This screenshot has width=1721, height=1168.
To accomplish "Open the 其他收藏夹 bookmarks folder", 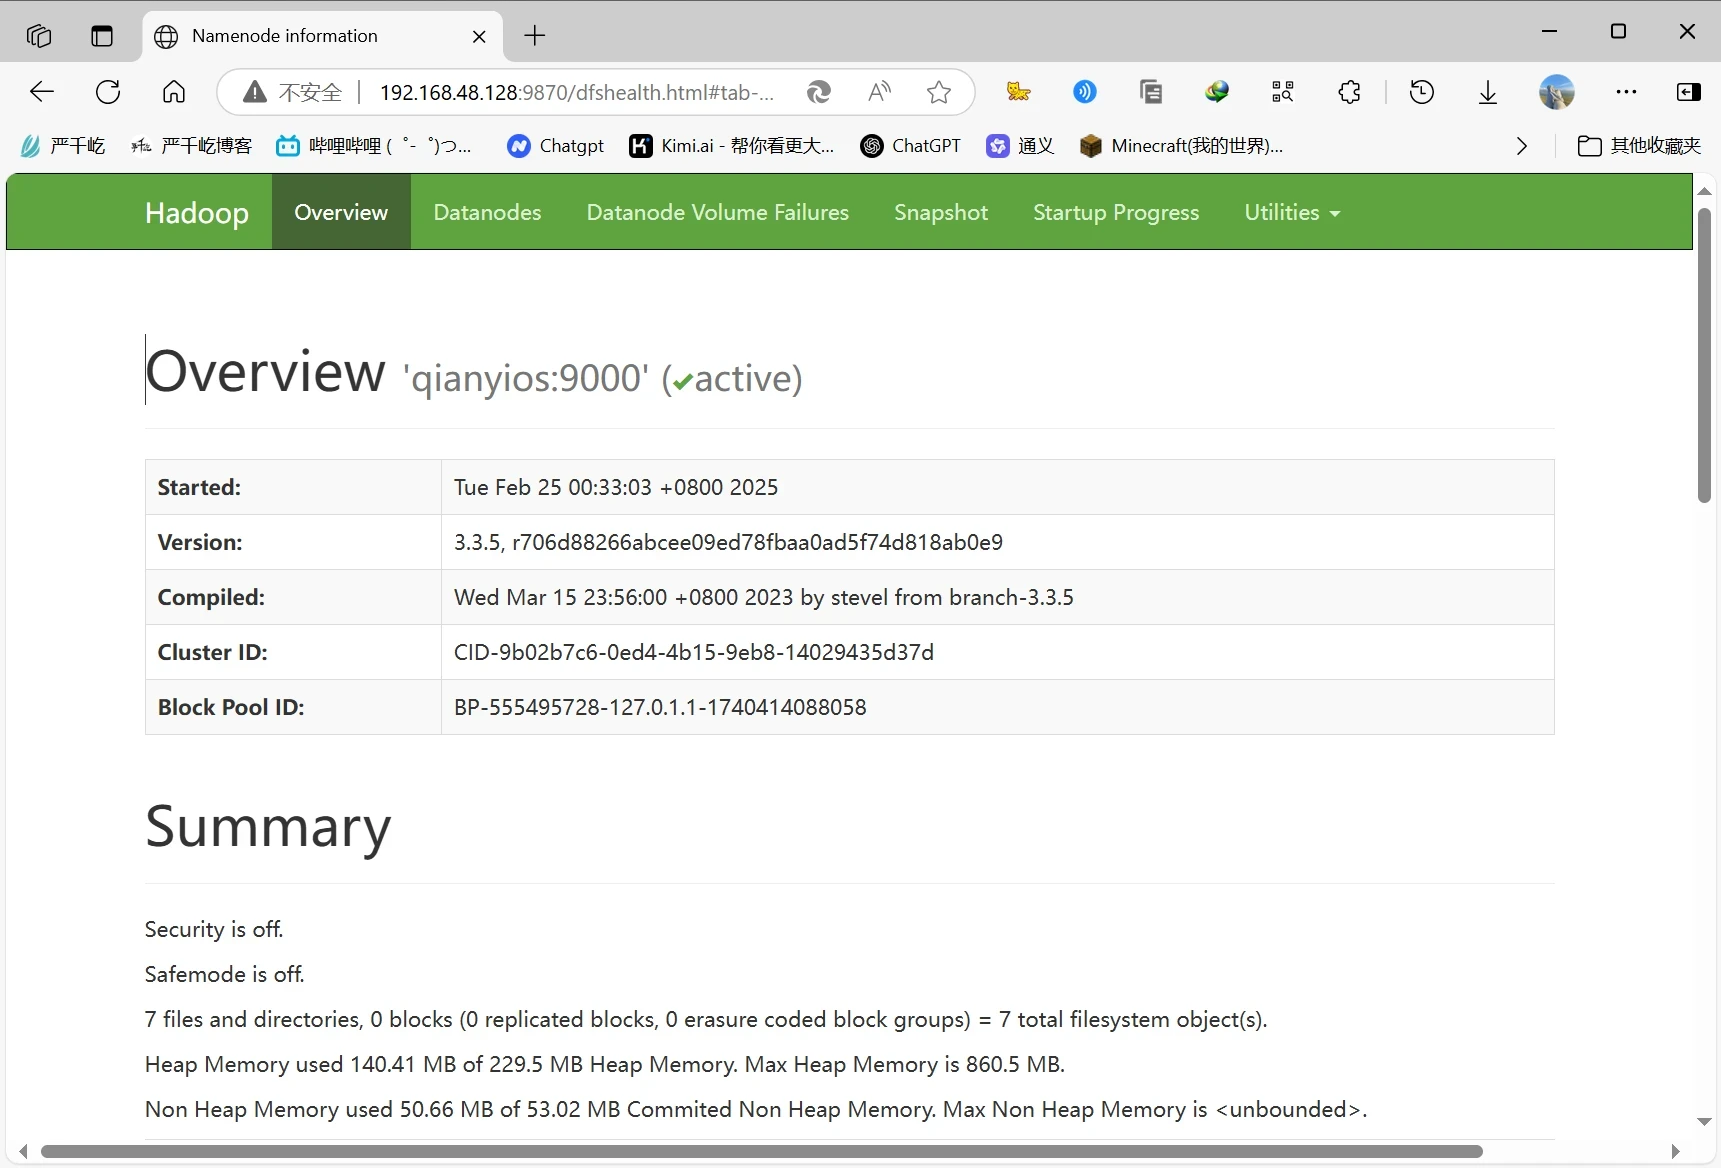I will coord(1639,146).
